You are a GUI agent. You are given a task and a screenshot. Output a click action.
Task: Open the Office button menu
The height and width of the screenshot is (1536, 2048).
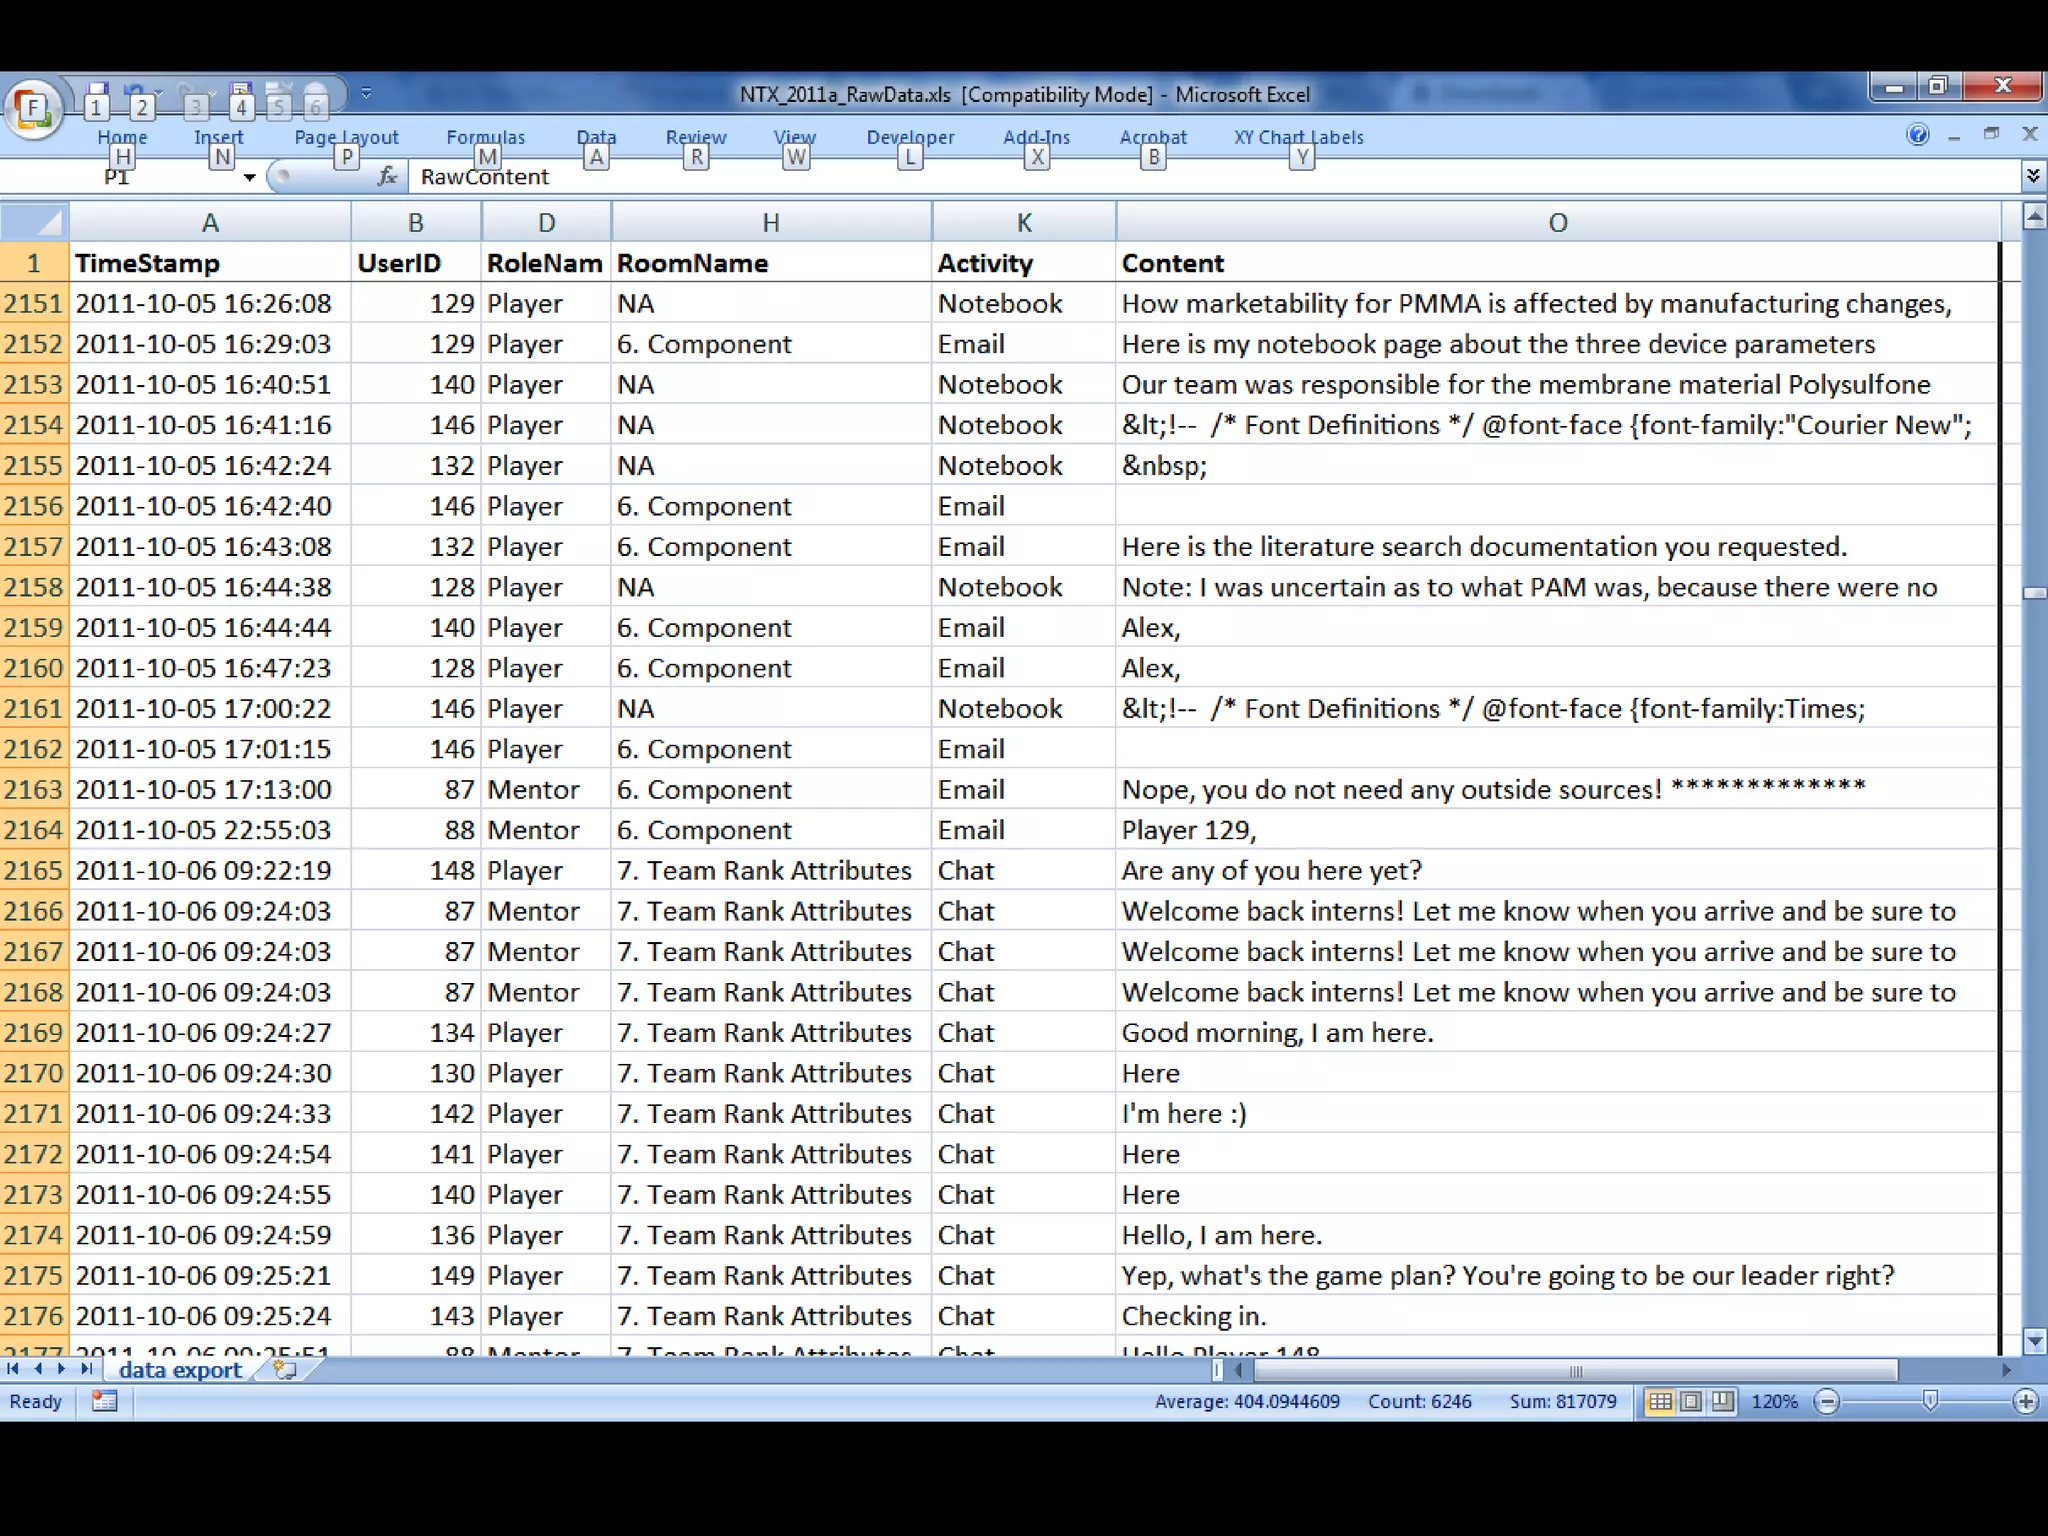[33, 108]
